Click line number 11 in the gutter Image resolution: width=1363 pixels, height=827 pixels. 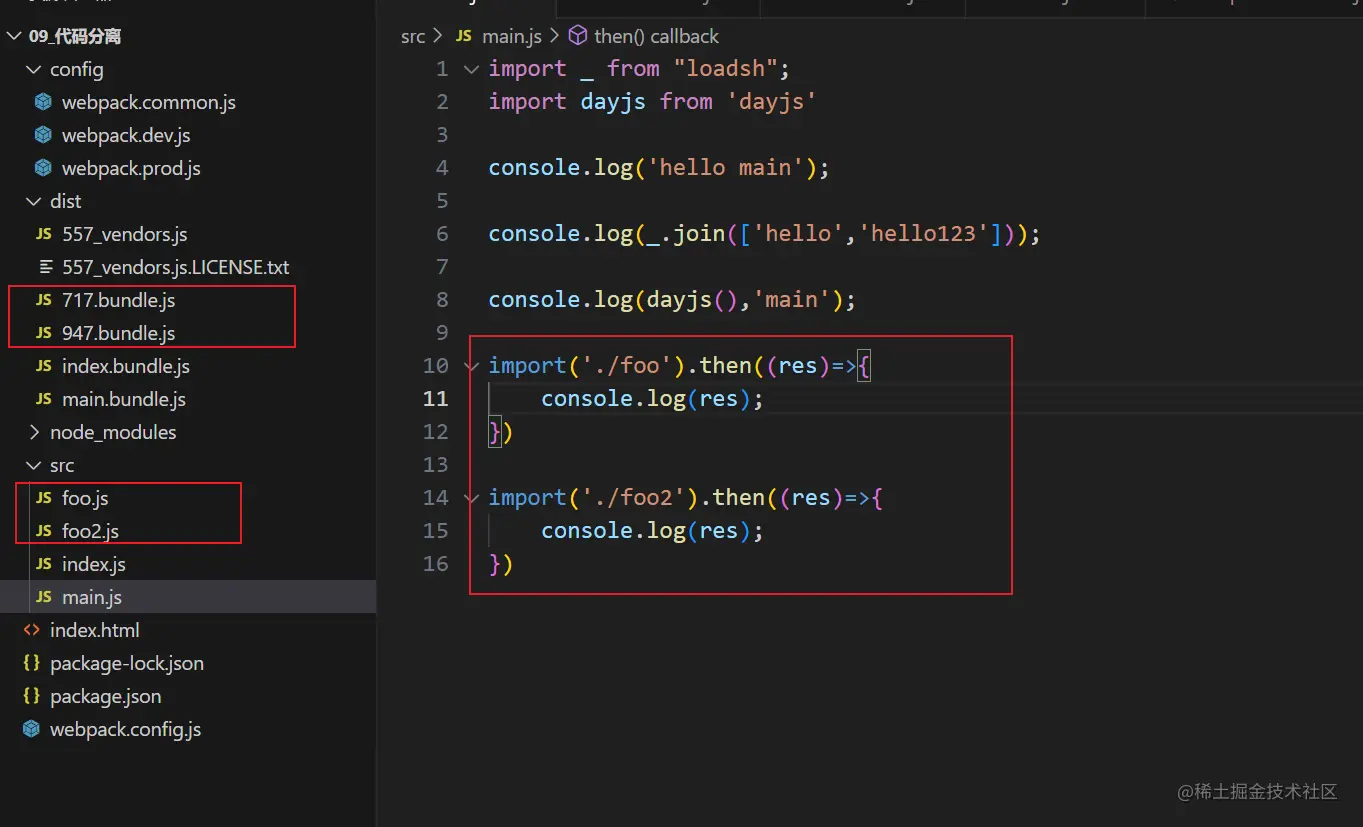coord(436,399)
